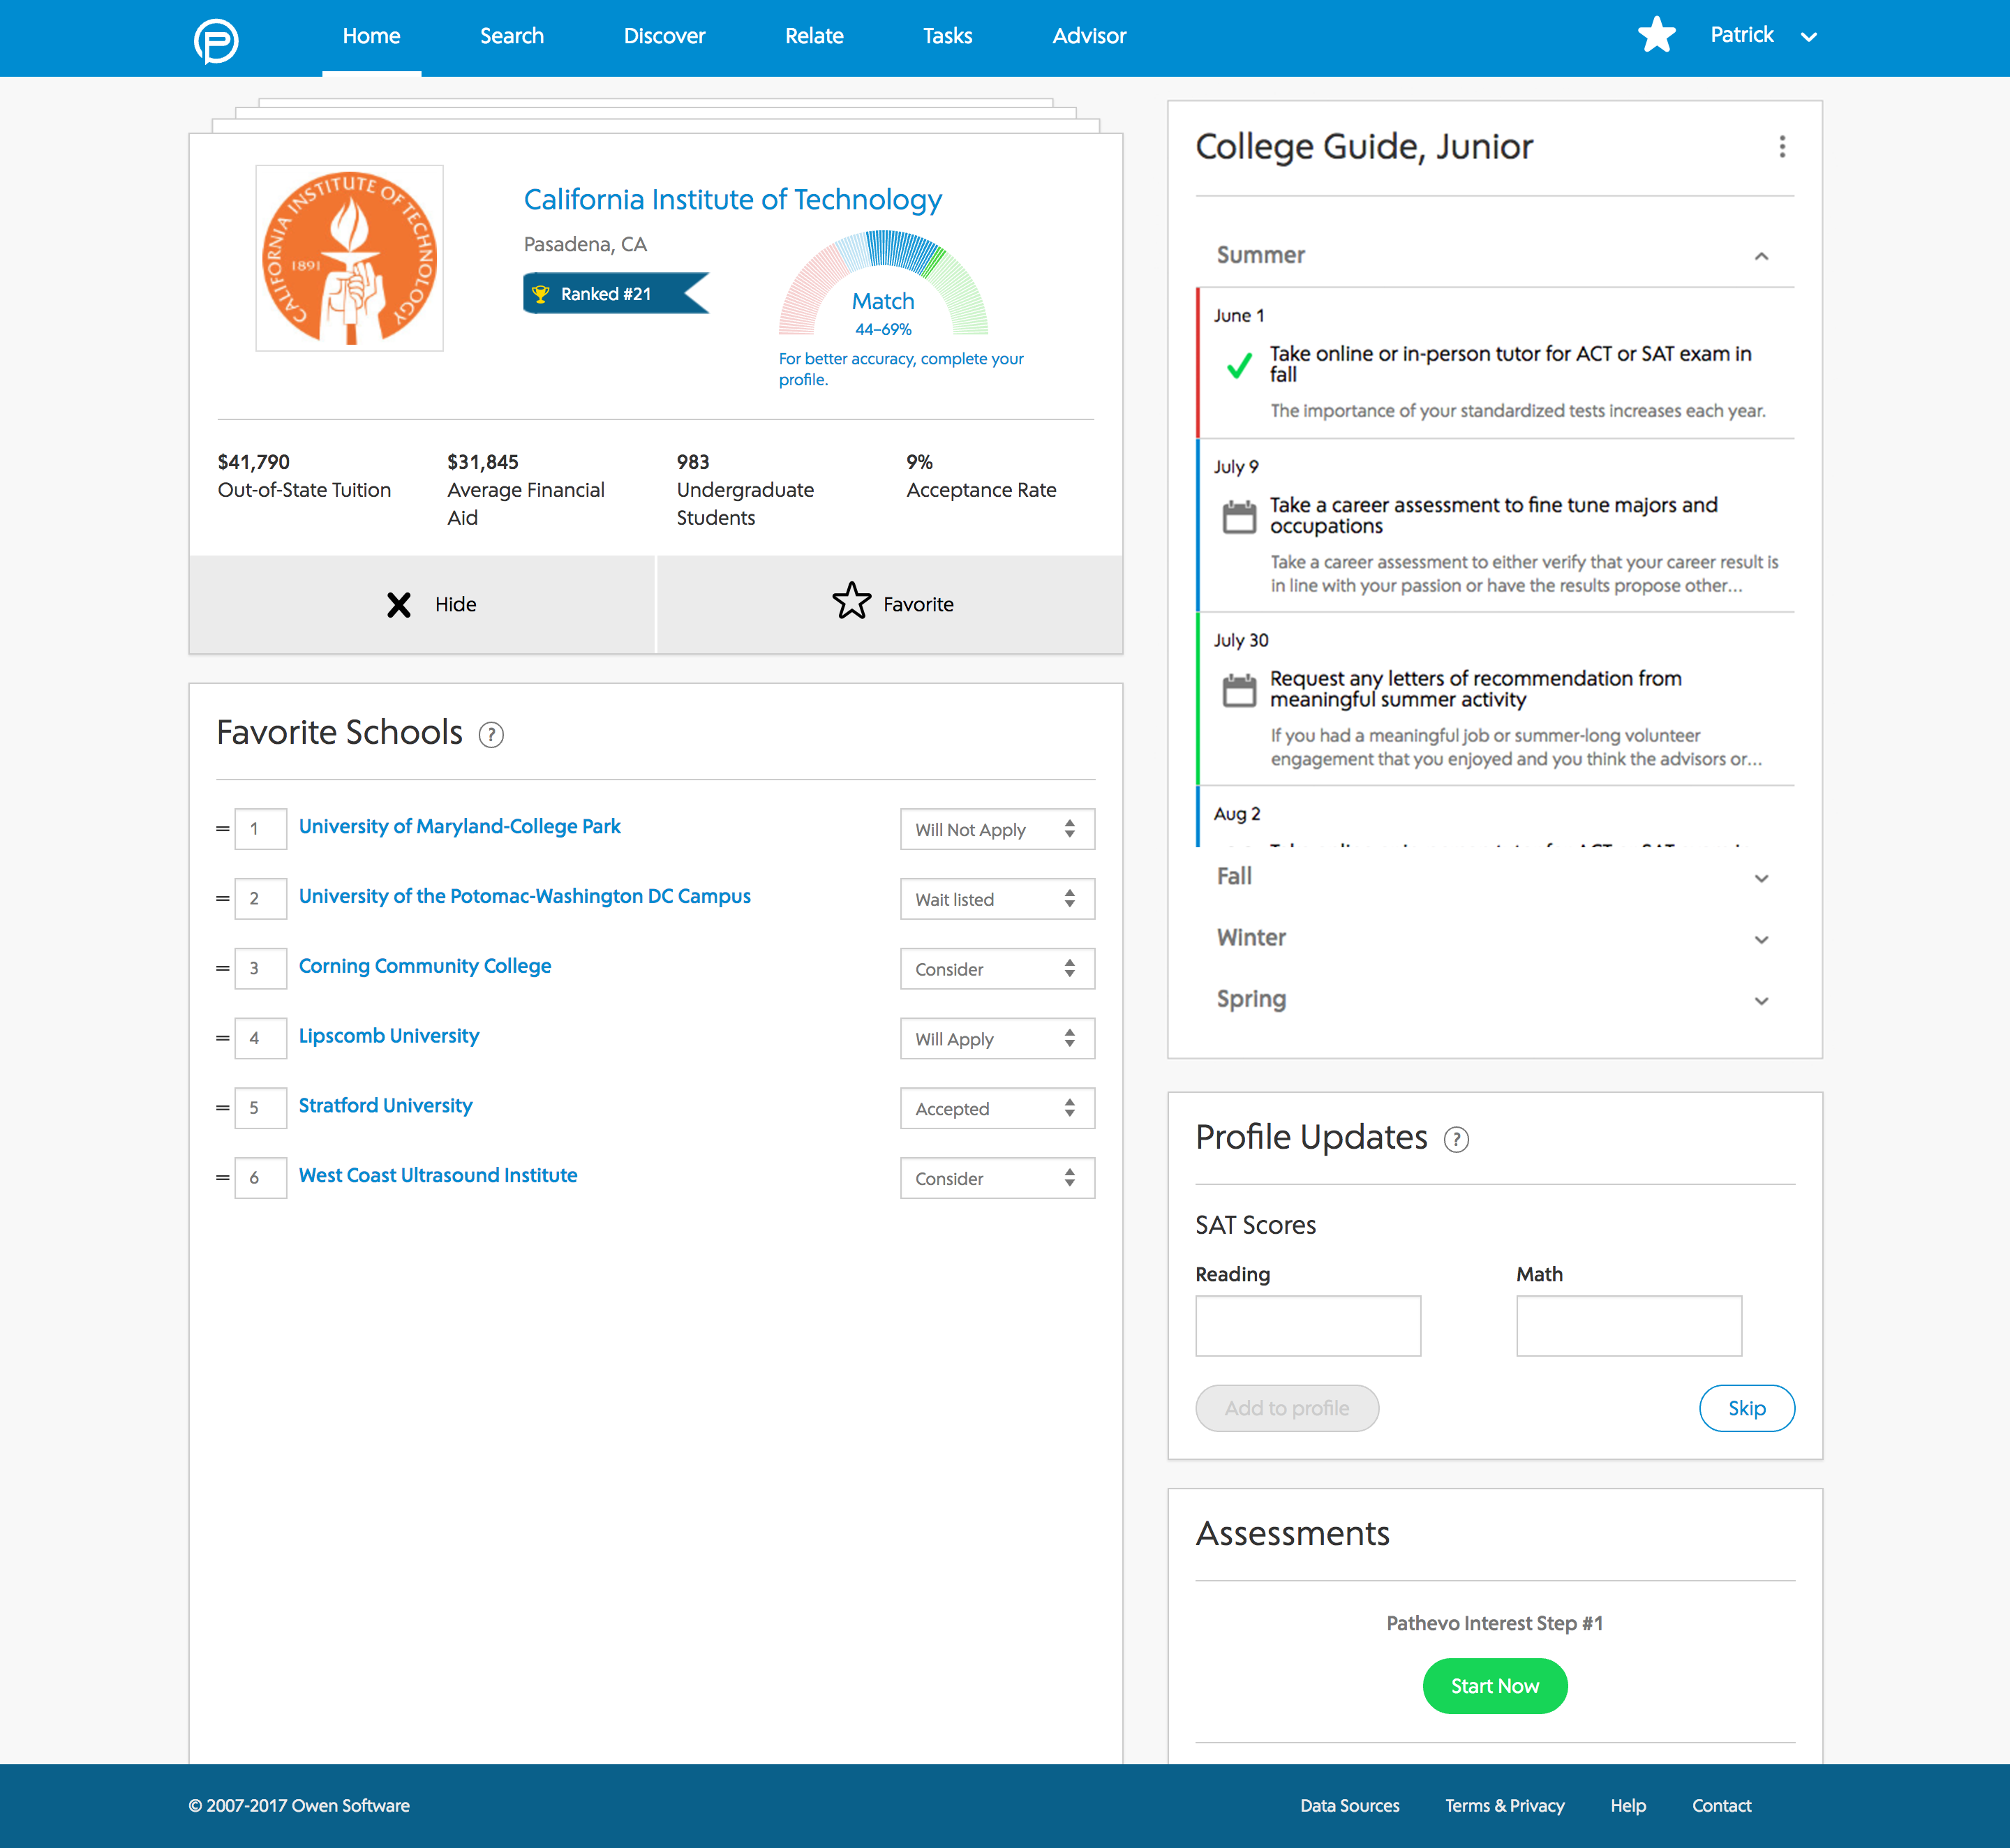This screenshot has width=2010, height=1848.
Task: Open Corning Community College link
Action: [x=424, y=966]
